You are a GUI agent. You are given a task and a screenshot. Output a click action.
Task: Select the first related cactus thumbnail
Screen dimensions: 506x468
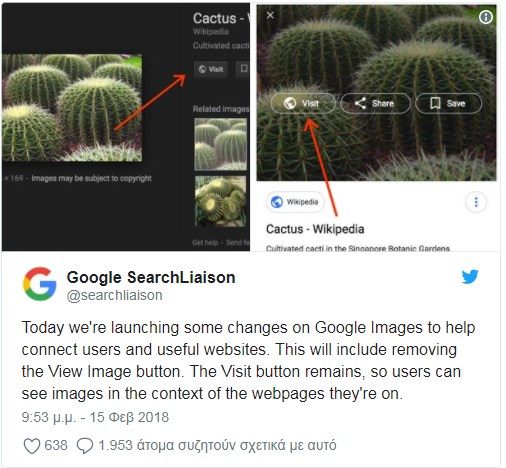click(221, 144)
